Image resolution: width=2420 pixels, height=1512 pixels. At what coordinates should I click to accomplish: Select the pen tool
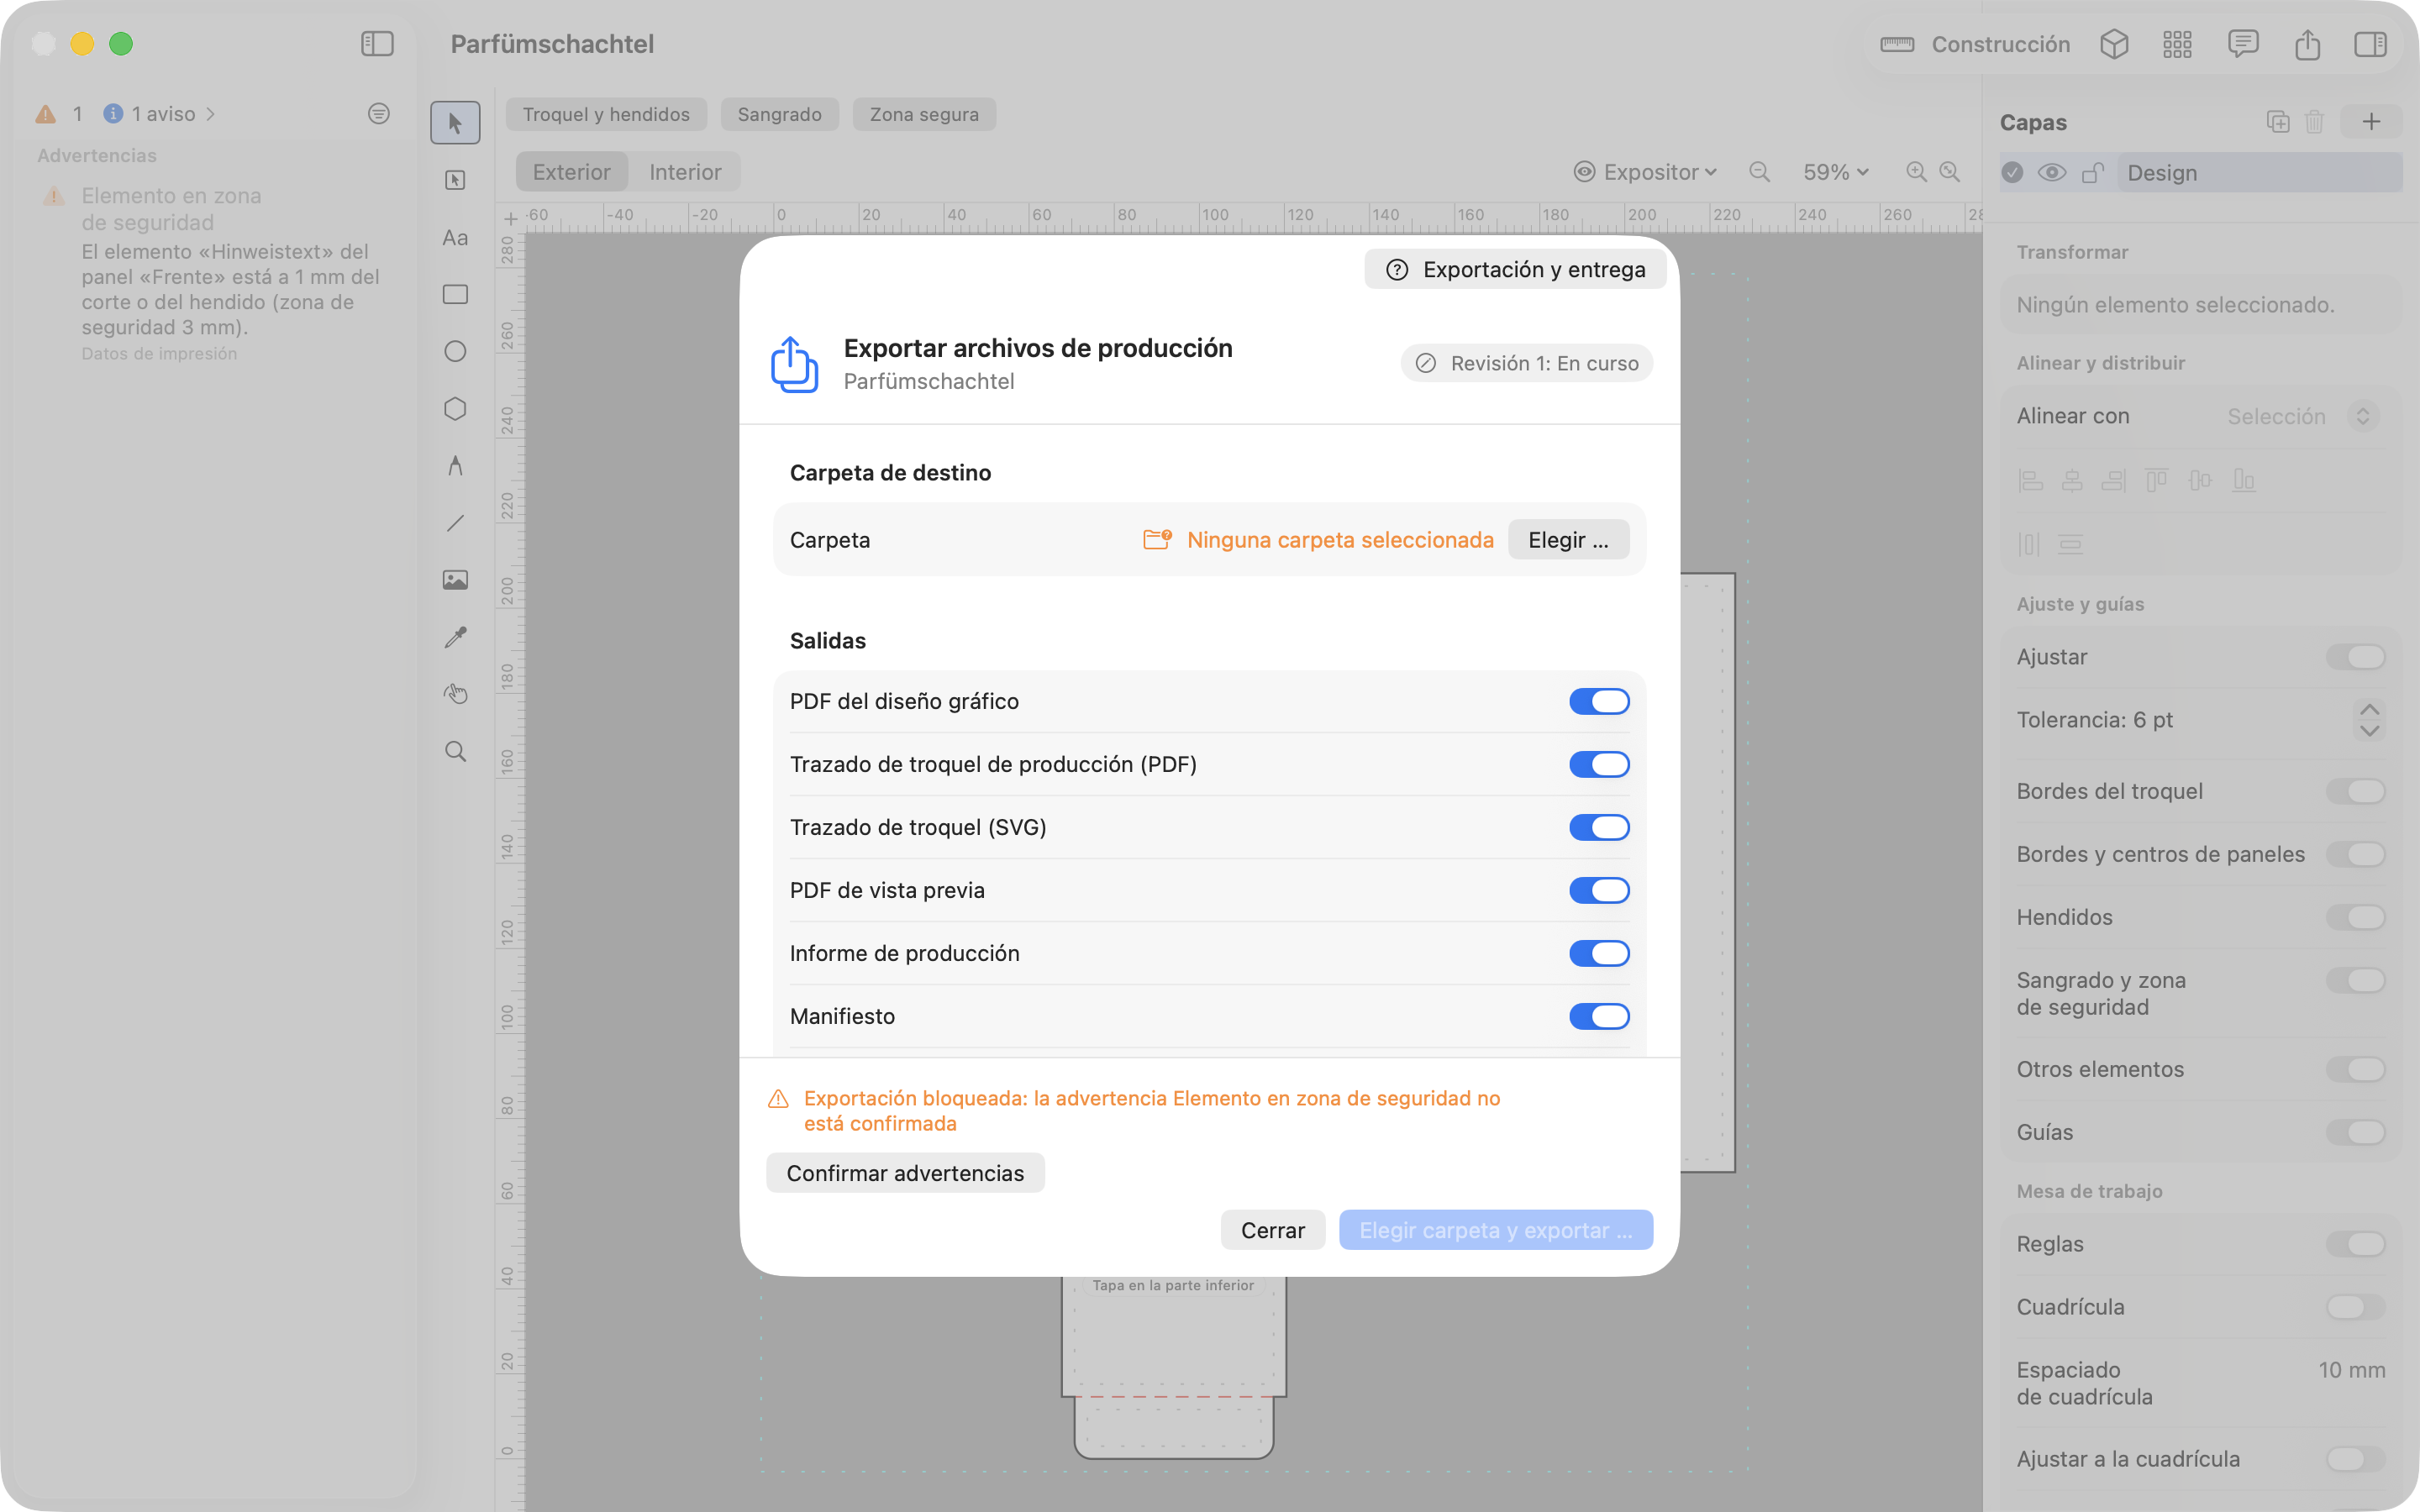click(x=455, y=466)
